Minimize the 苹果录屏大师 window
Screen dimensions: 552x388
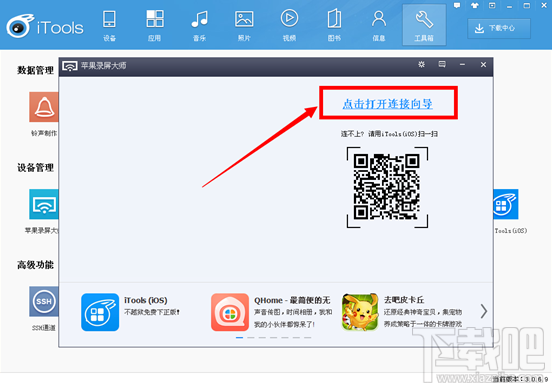462,64
